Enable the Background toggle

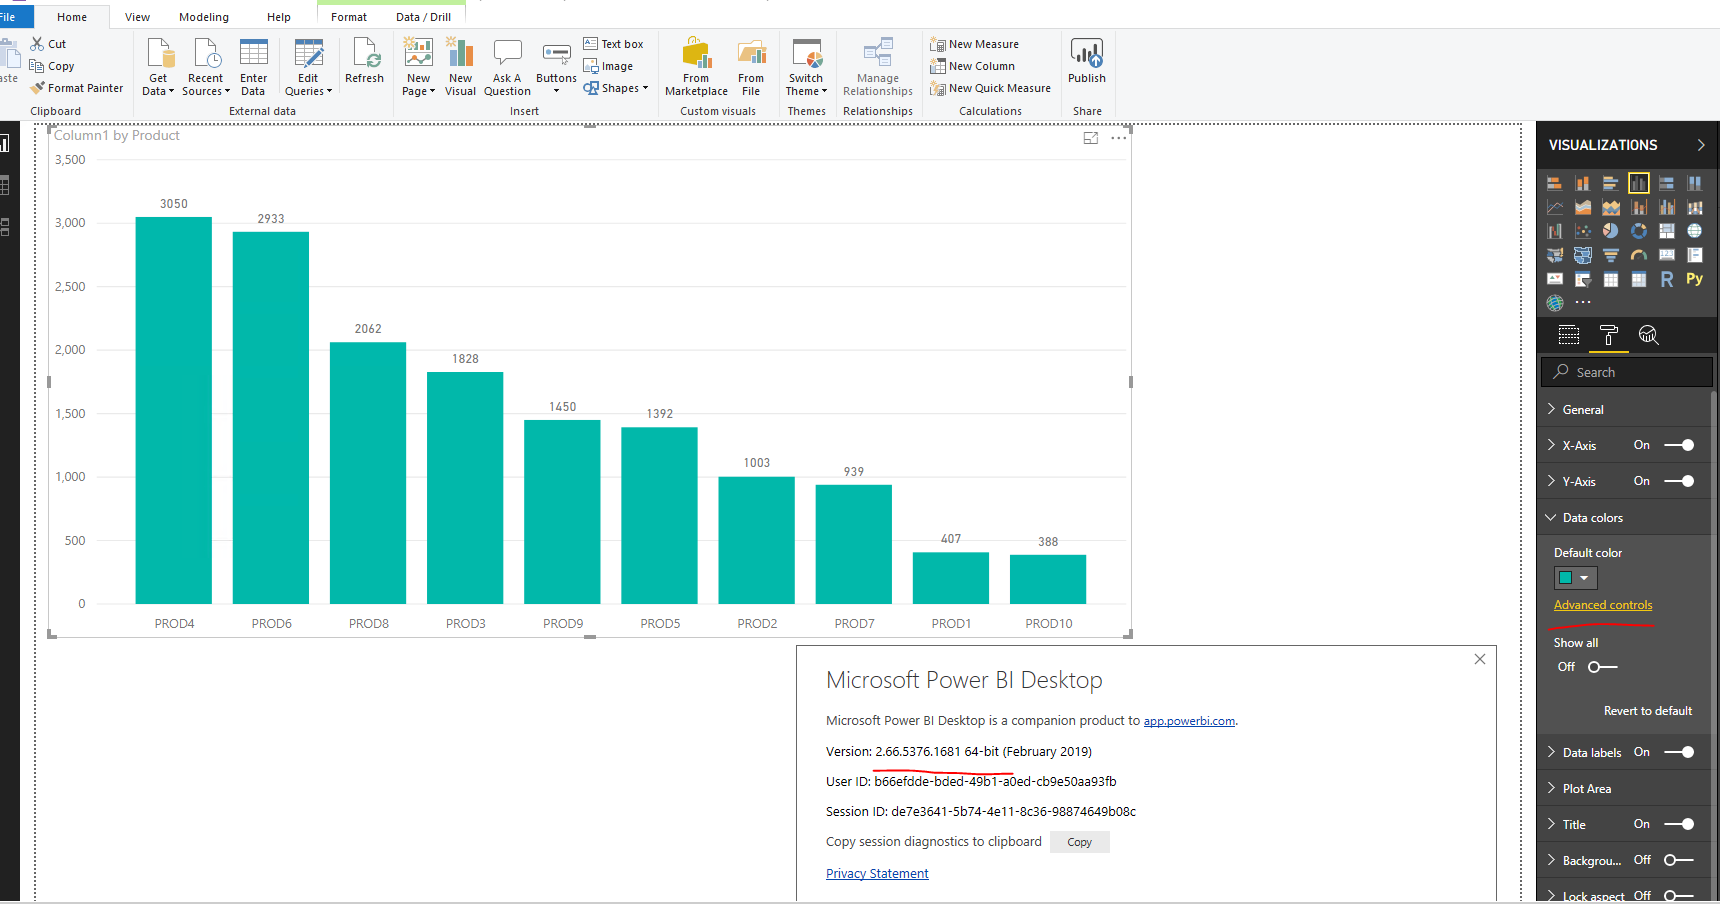[x=1679, y=860]
